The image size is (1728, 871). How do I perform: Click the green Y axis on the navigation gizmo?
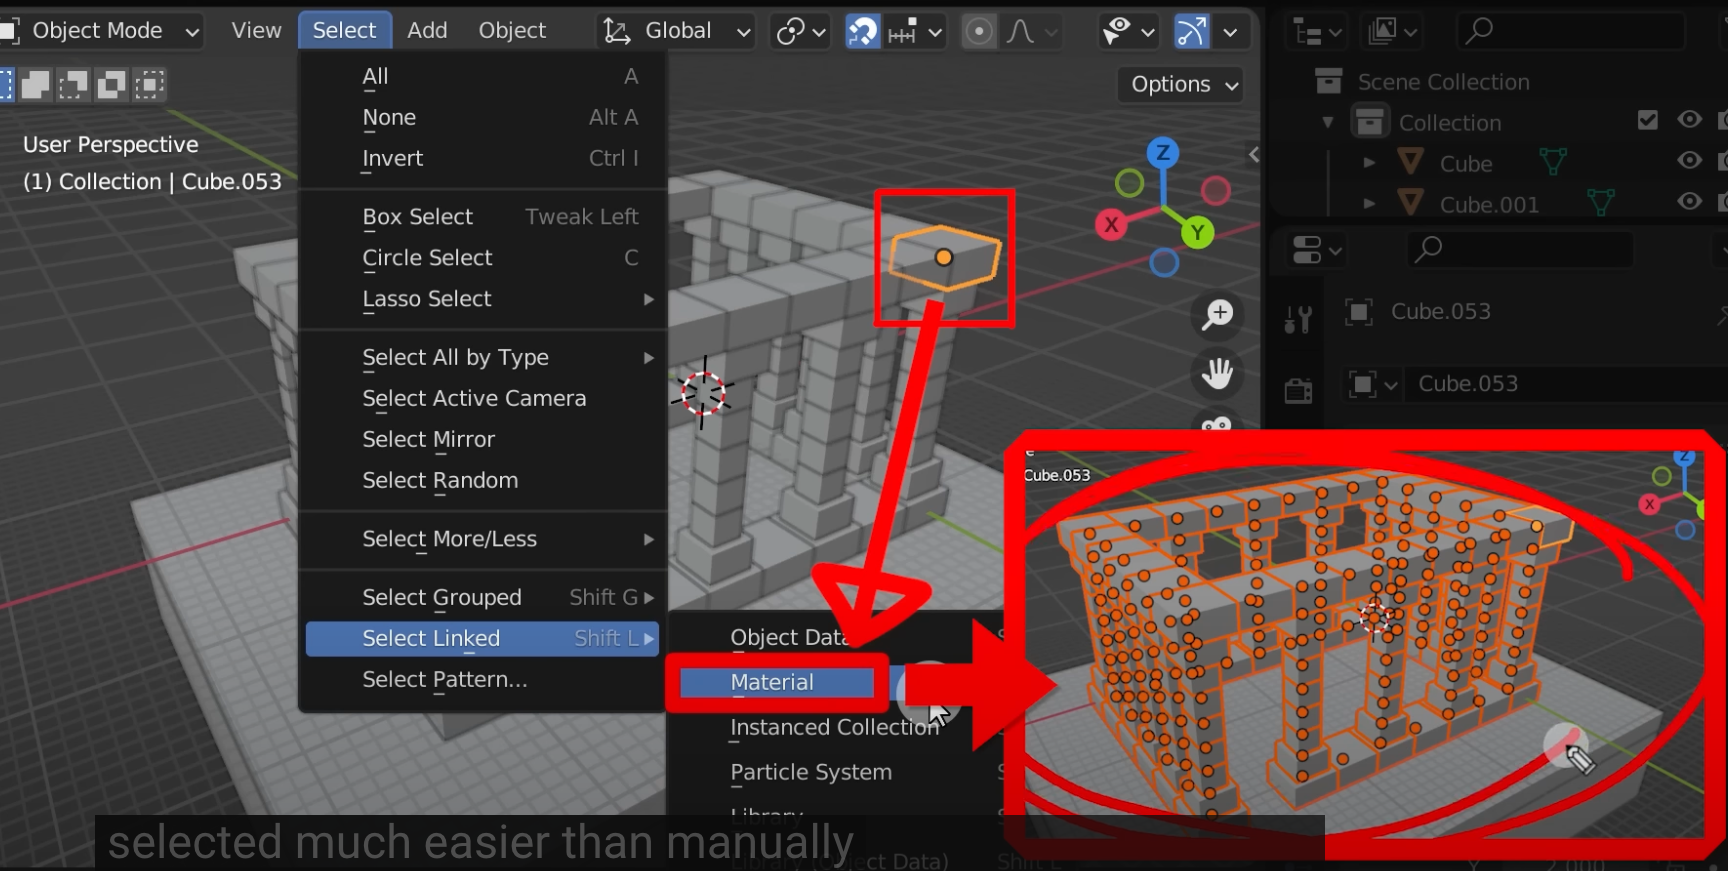tap(1197, 233)
